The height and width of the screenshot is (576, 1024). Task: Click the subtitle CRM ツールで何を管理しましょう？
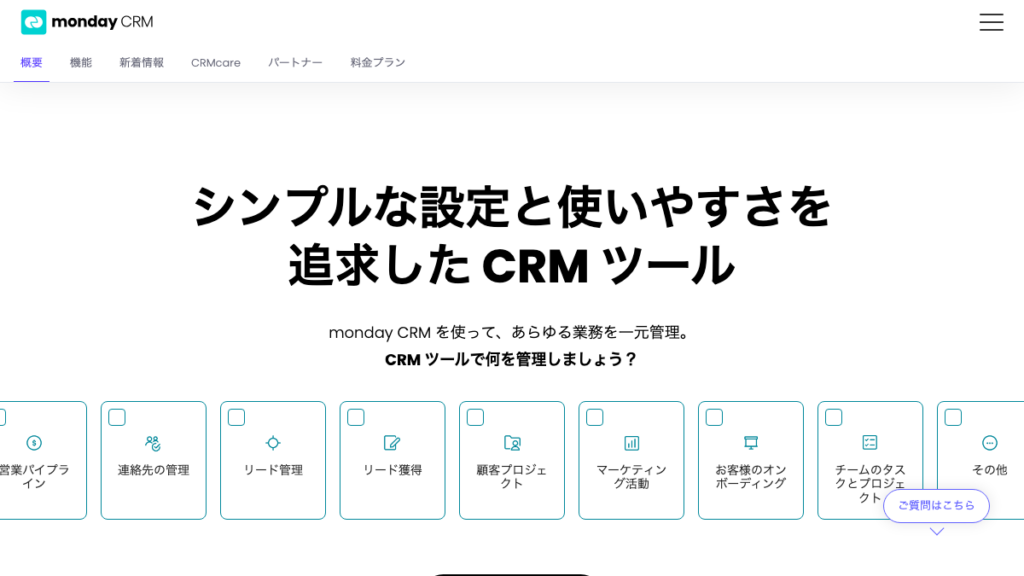coord(511,359)
